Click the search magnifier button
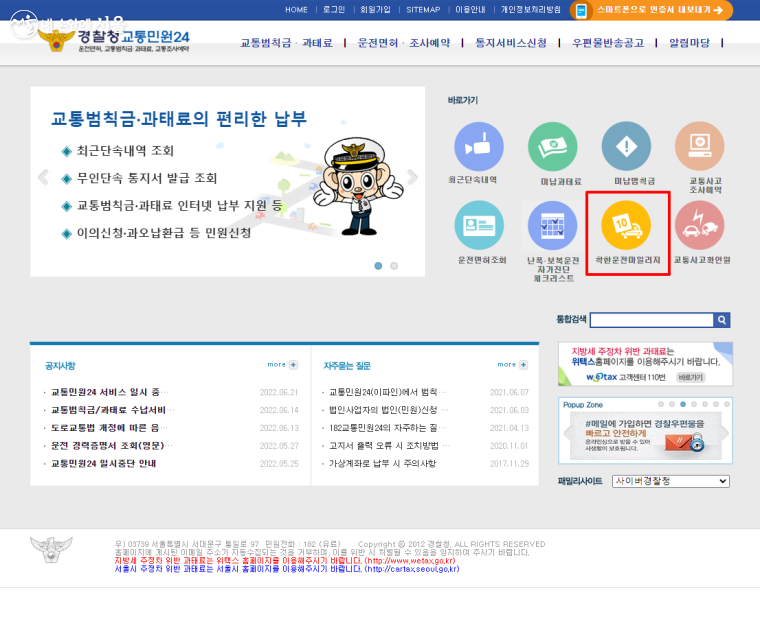Screen dimensions: 760x643 [722, 320]
